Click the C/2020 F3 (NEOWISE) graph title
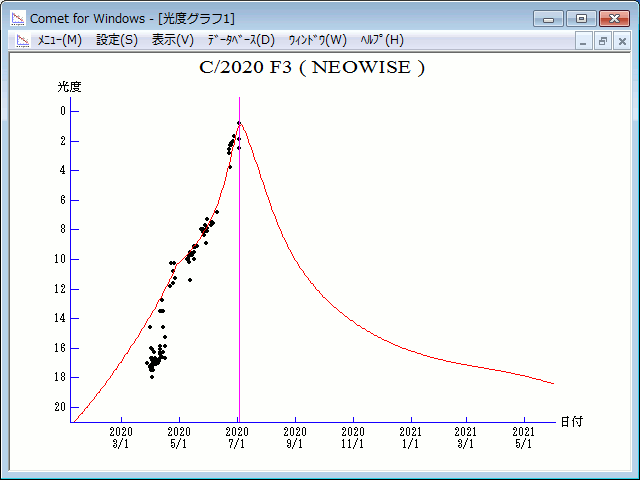The image size is (640, 480). 312,68
